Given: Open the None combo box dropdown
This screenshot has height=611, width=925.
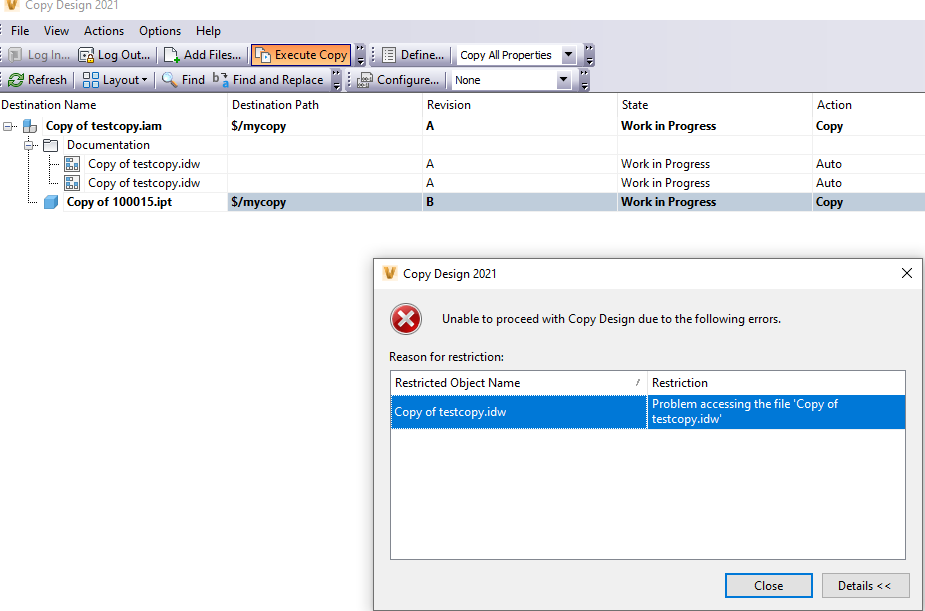Looking at the screenshot, I should point(563,79).
